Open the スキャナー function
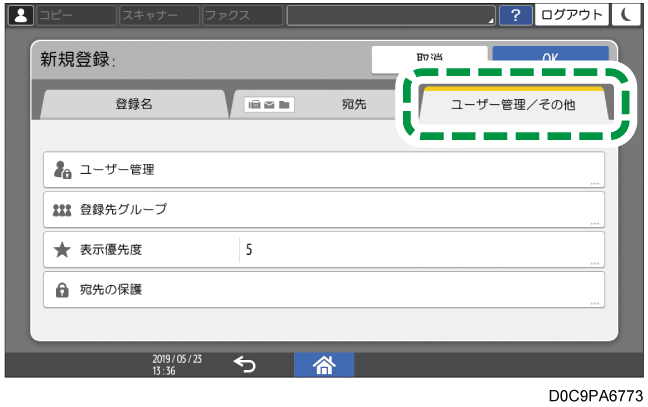The height and width of the screenshot is (407, 648). point(160,16)
